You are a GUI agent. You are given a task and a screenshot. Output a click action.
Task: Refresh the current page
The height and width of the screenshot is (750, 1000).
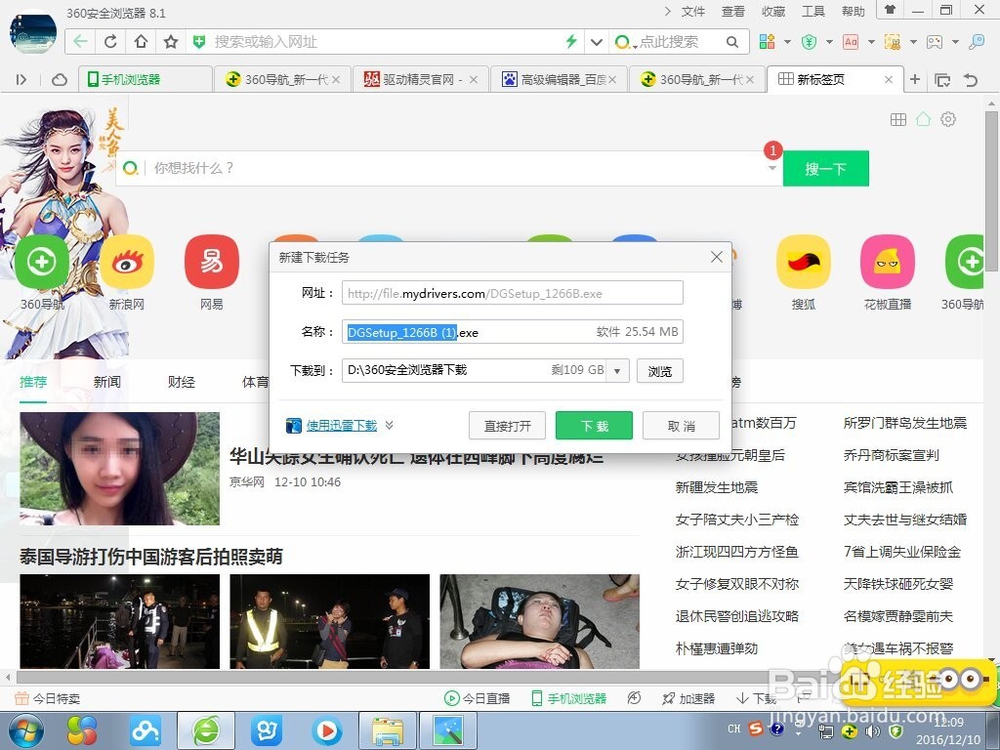[110, 41]
